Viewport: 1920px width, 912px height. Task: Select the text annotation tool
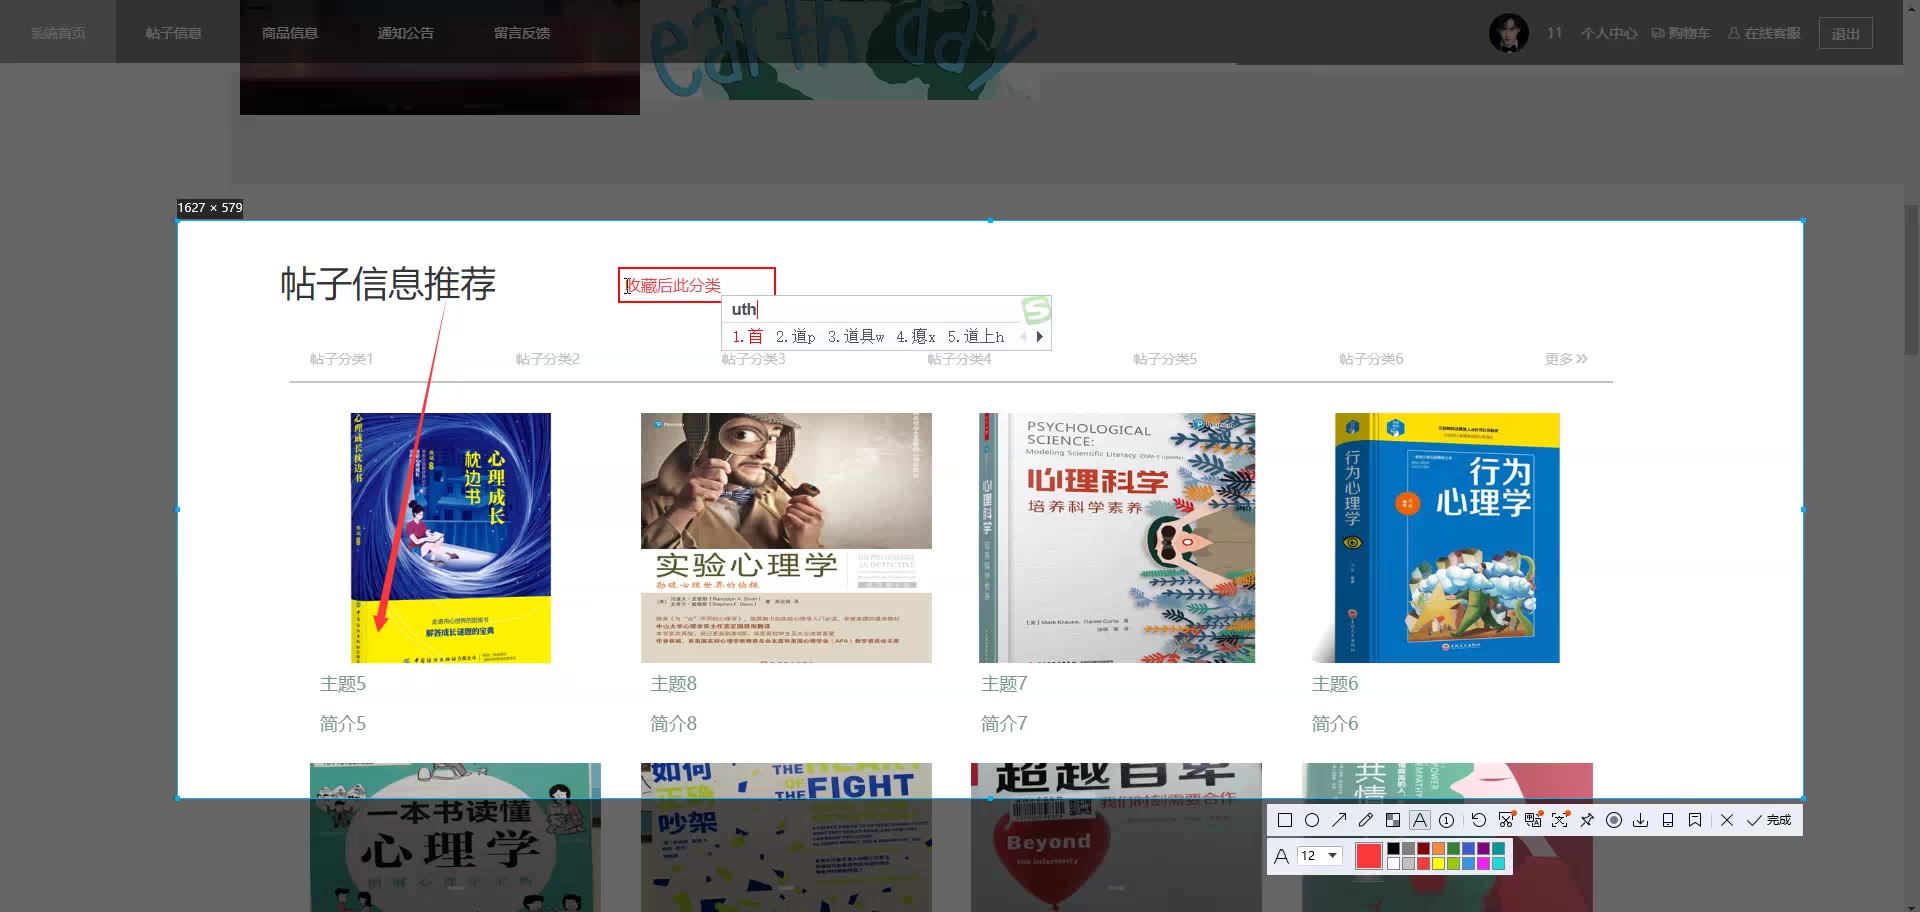(x=1420, y=820)
